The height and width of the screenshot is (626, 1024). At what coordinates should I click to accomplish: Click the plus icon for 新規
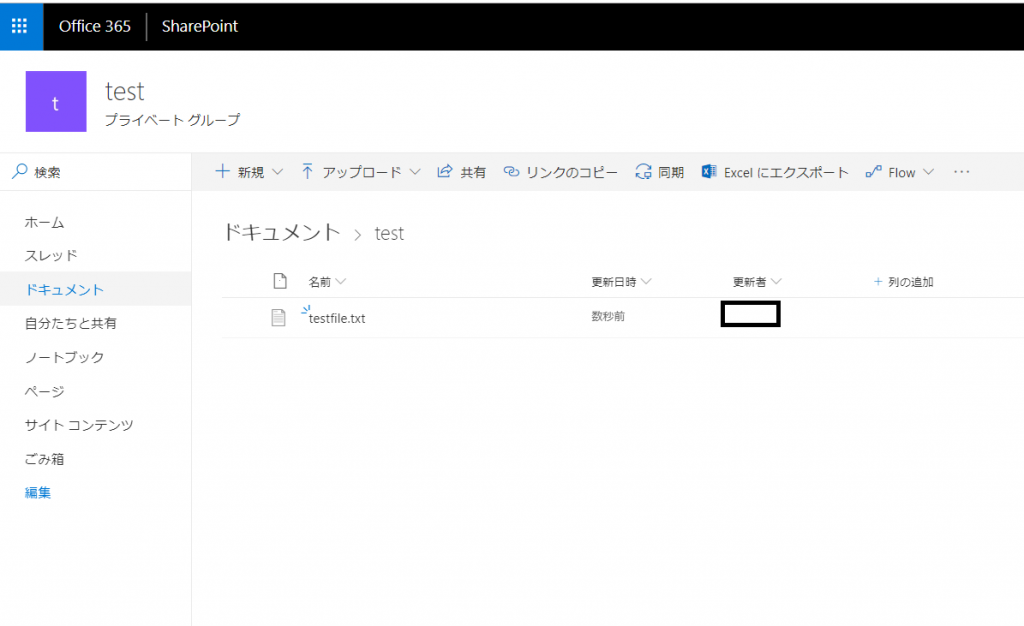tap(223, 172)
